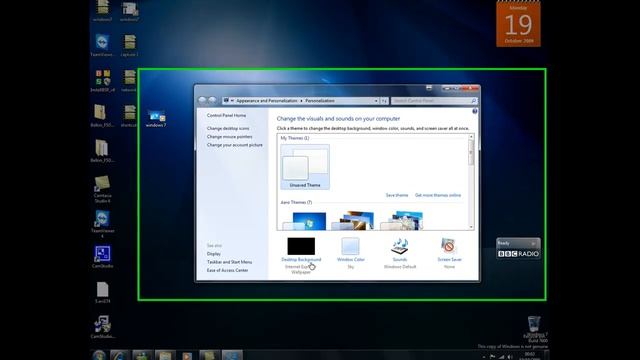
Task: Open Display under See also
Action: (x=213, y=254)
